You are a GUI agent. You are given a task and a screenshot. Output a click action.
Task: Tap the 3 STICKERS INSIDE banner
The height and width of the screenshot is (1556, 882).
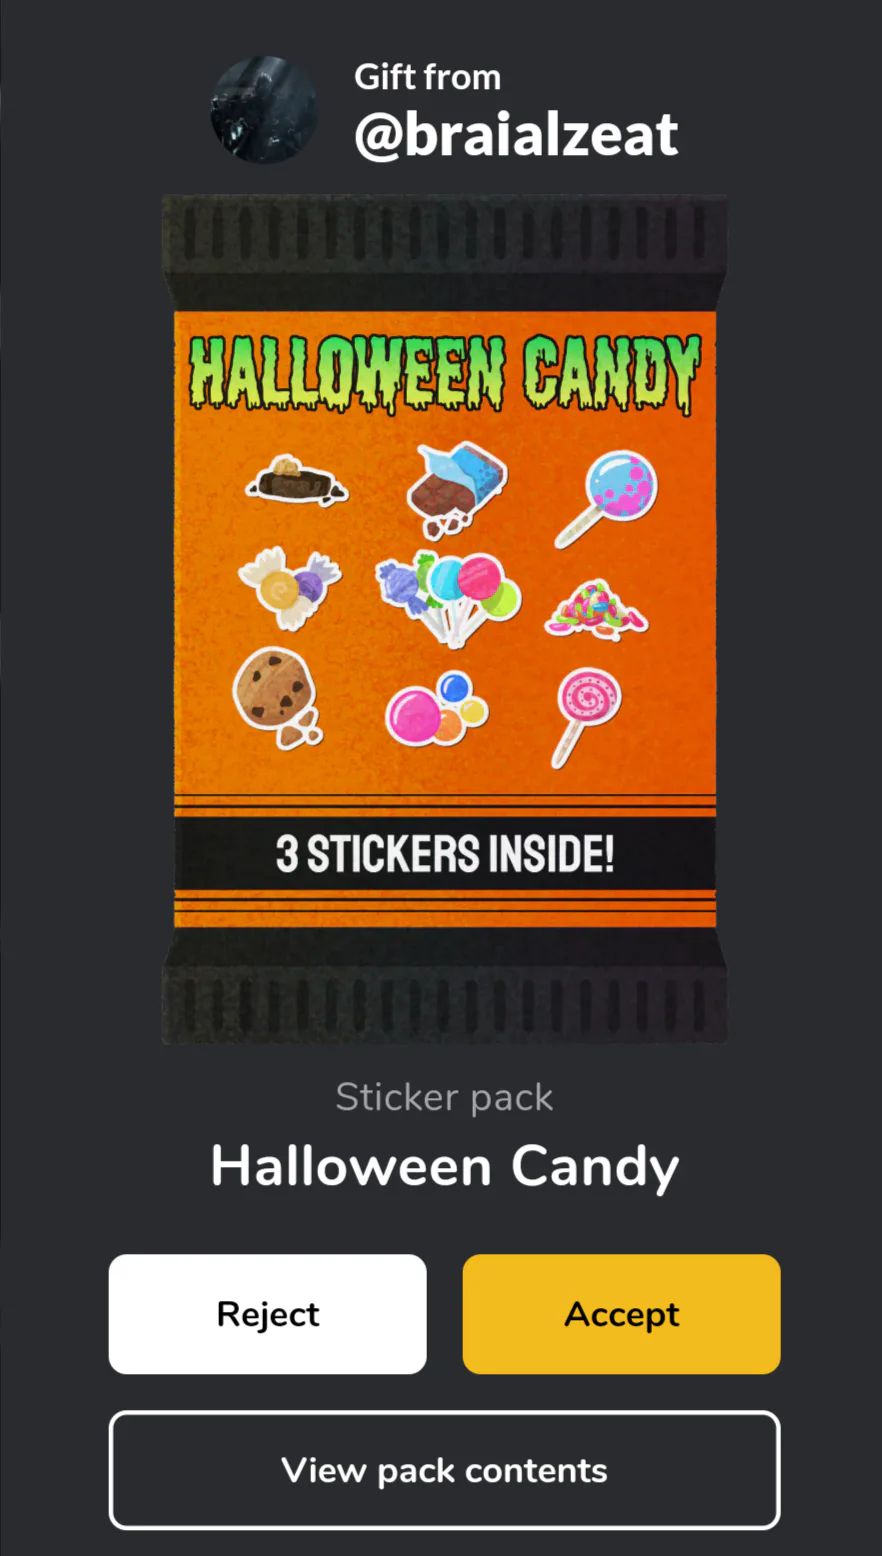point(445,854)
